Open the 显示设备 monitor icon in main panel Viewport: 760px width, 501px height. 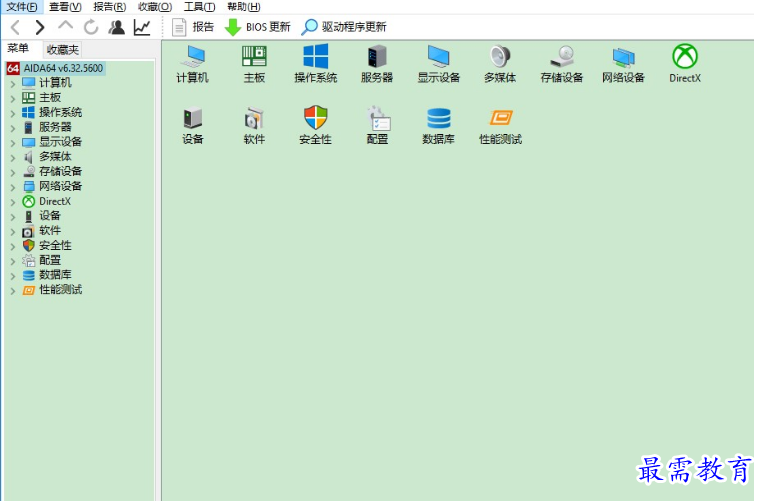click(439, 63)
